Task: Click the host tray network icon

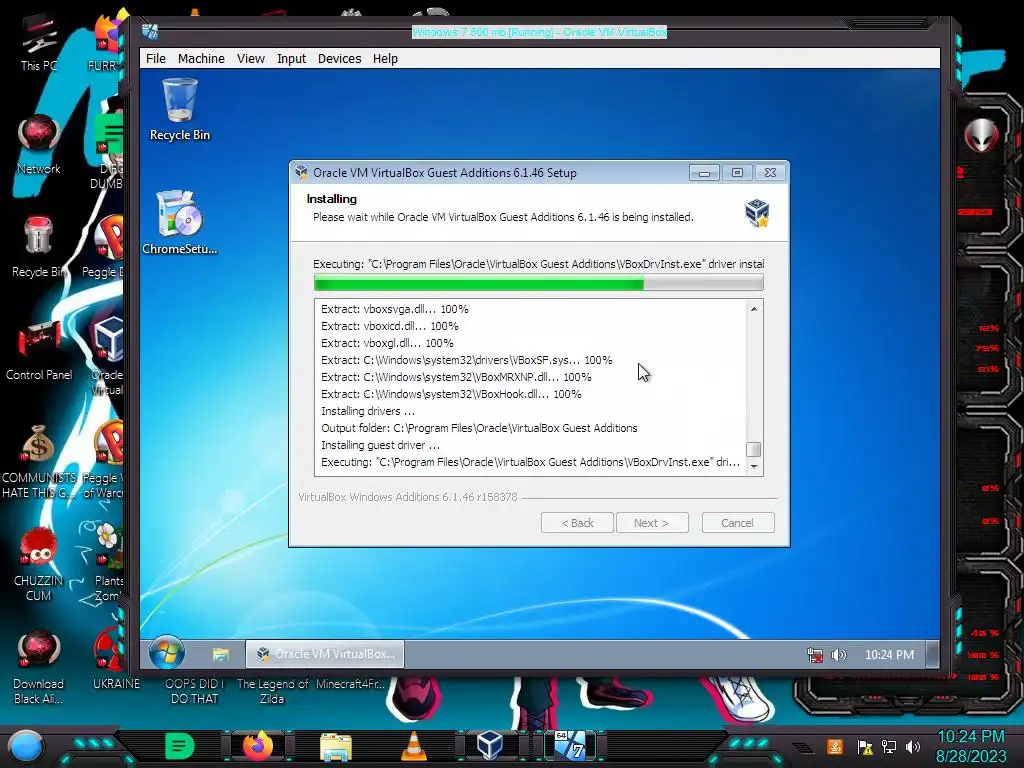Action: (x=889, y=746)
